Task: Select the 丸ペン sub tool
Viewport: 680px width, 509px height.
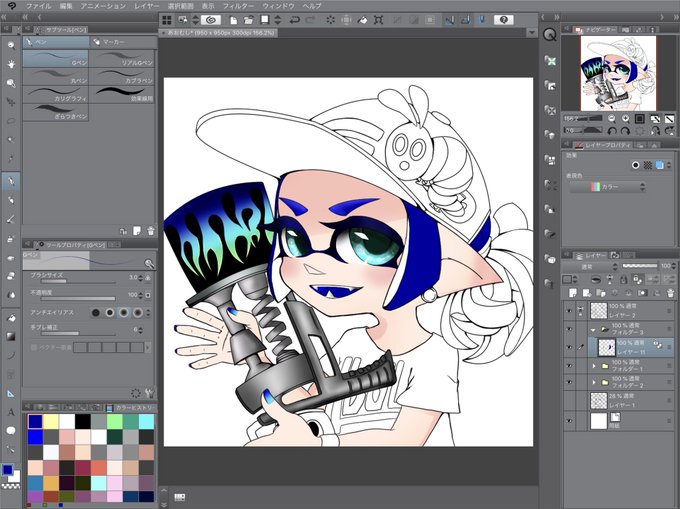Action: pos(56,76)
